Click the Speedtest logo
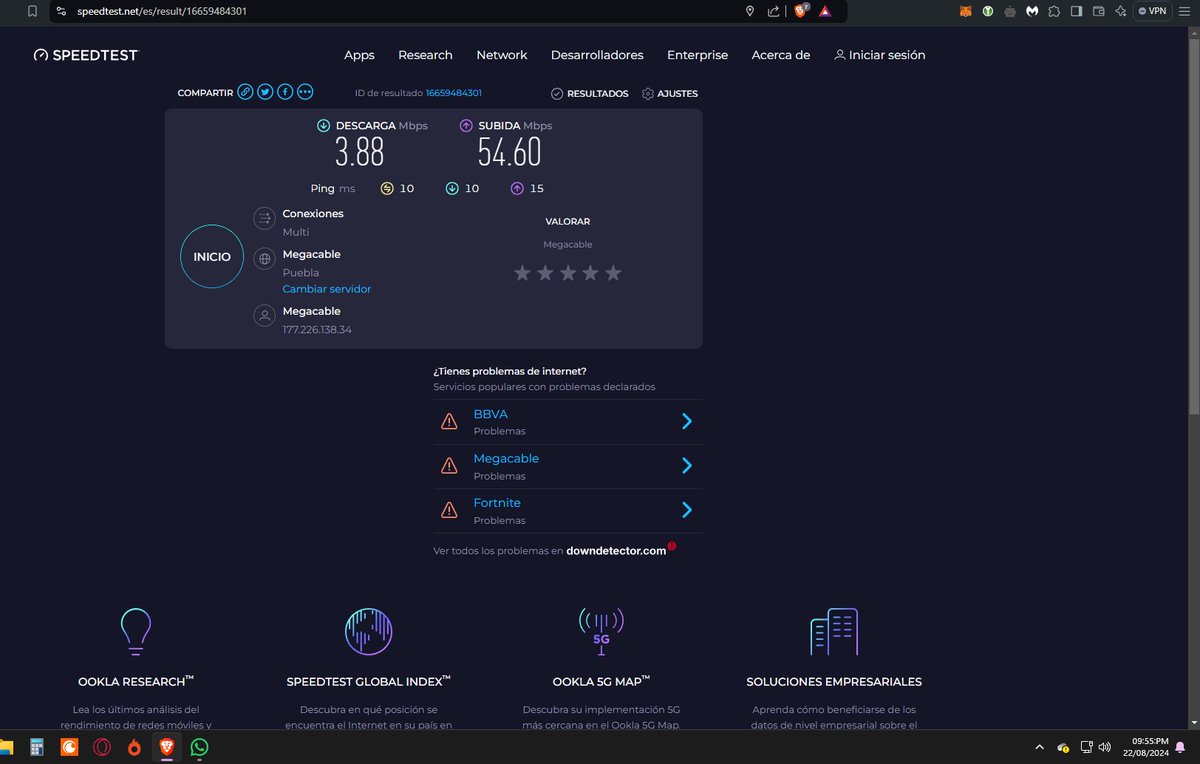 (x=85, y=55)
